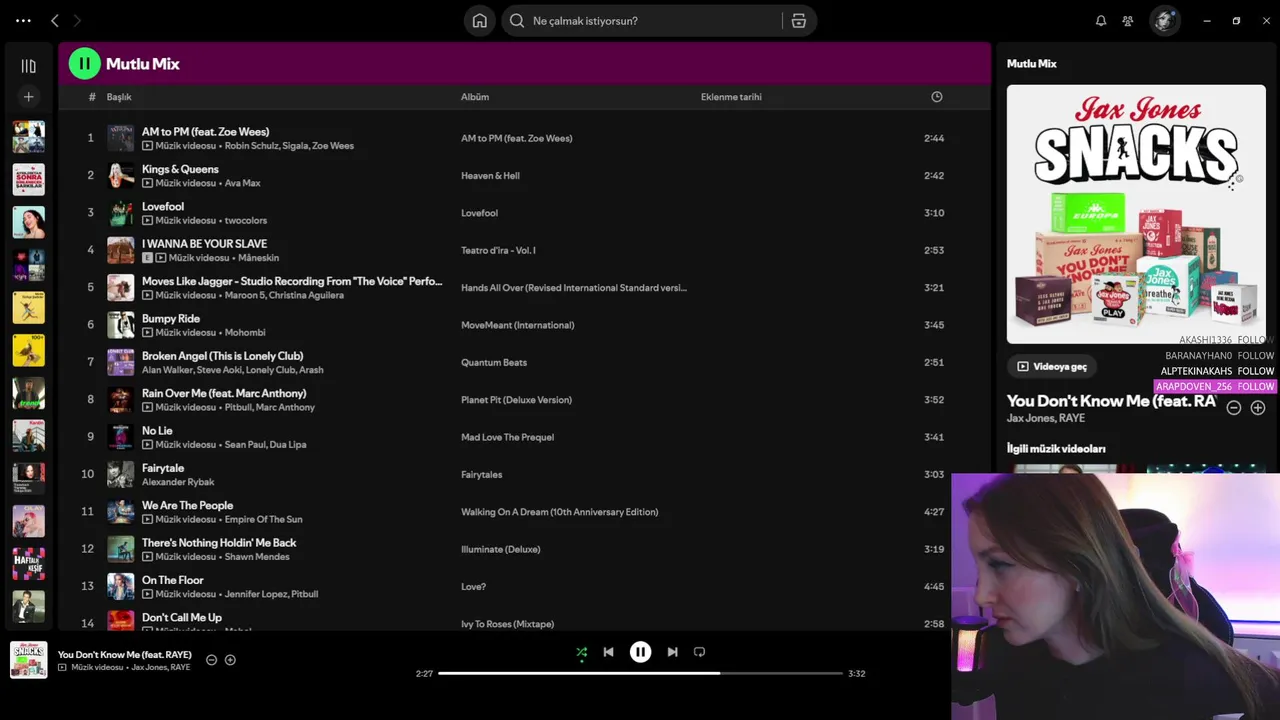Screen dimensions: 1280x720
Task: Open the yellow '100+' playlist in sidebar
Action: (x=28, y=350)
